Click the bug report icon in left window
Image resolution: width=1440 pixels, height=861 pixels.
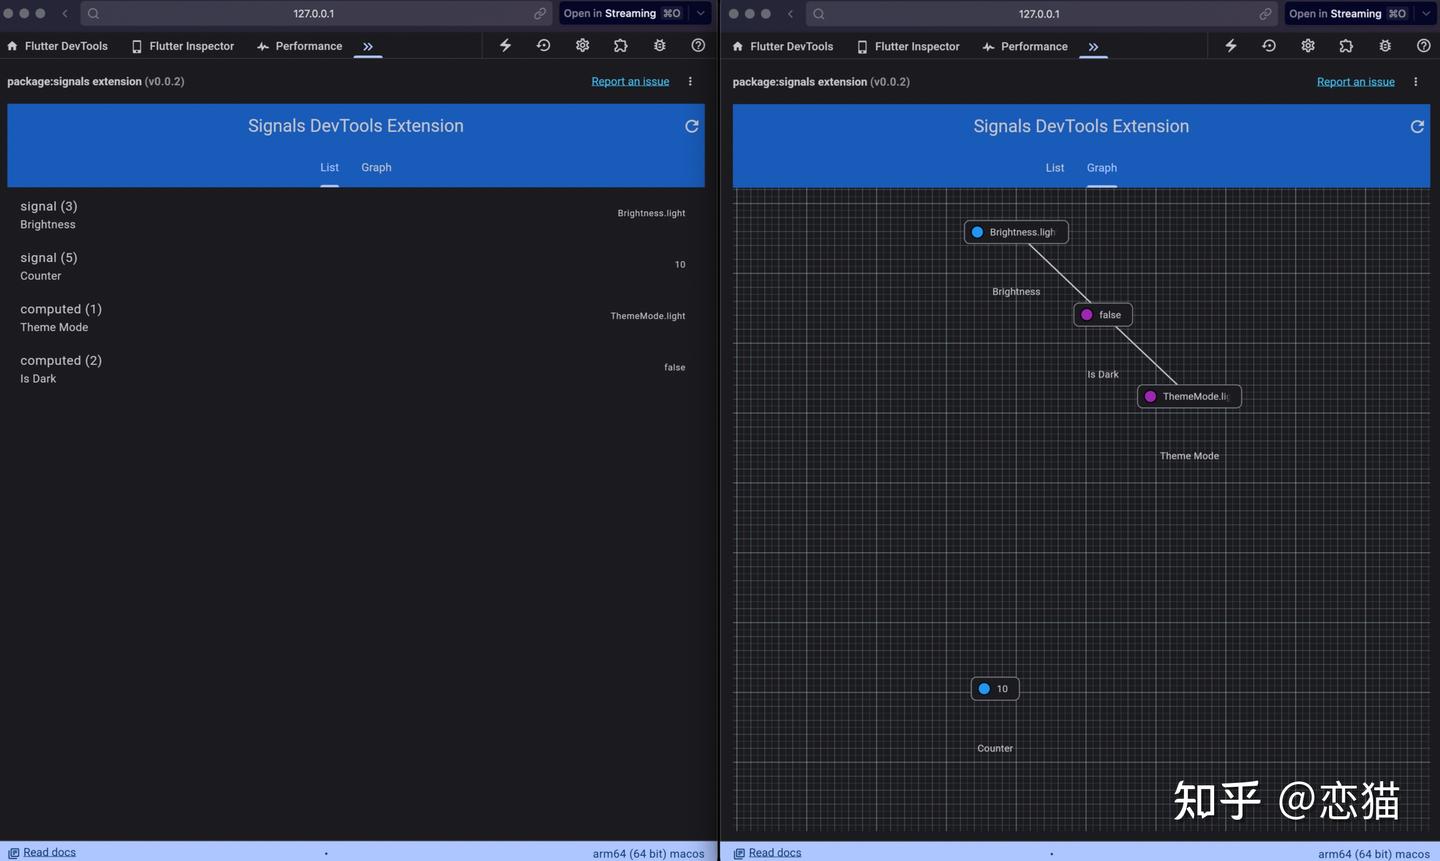coord(659,46)
